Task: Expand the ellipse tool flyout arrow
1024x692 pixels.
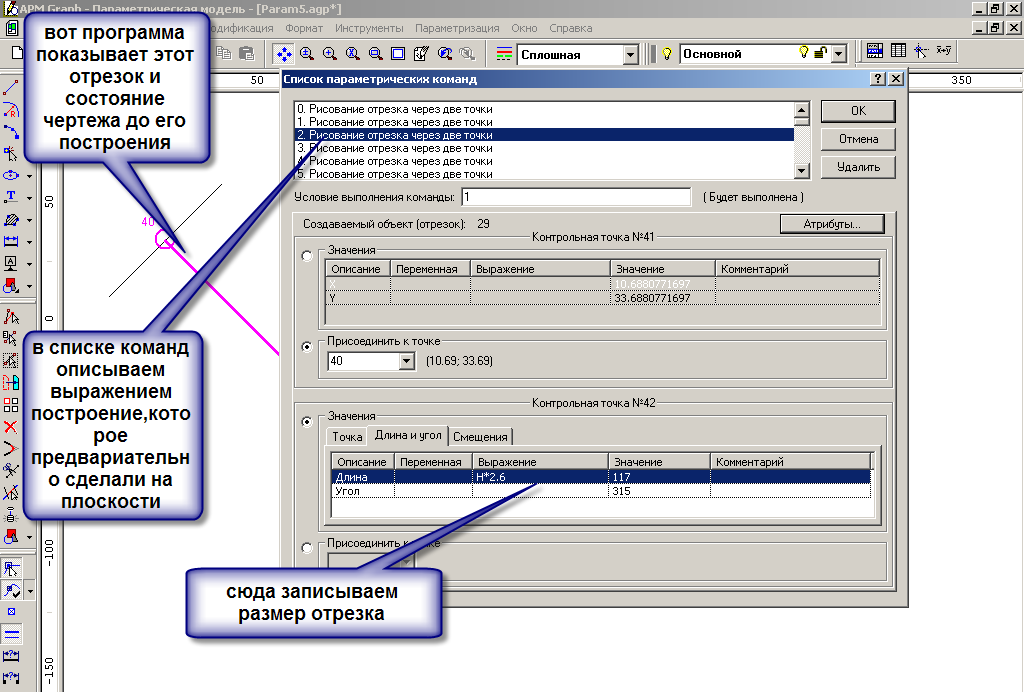Action: pyautogui.click(x=29, y=176)
